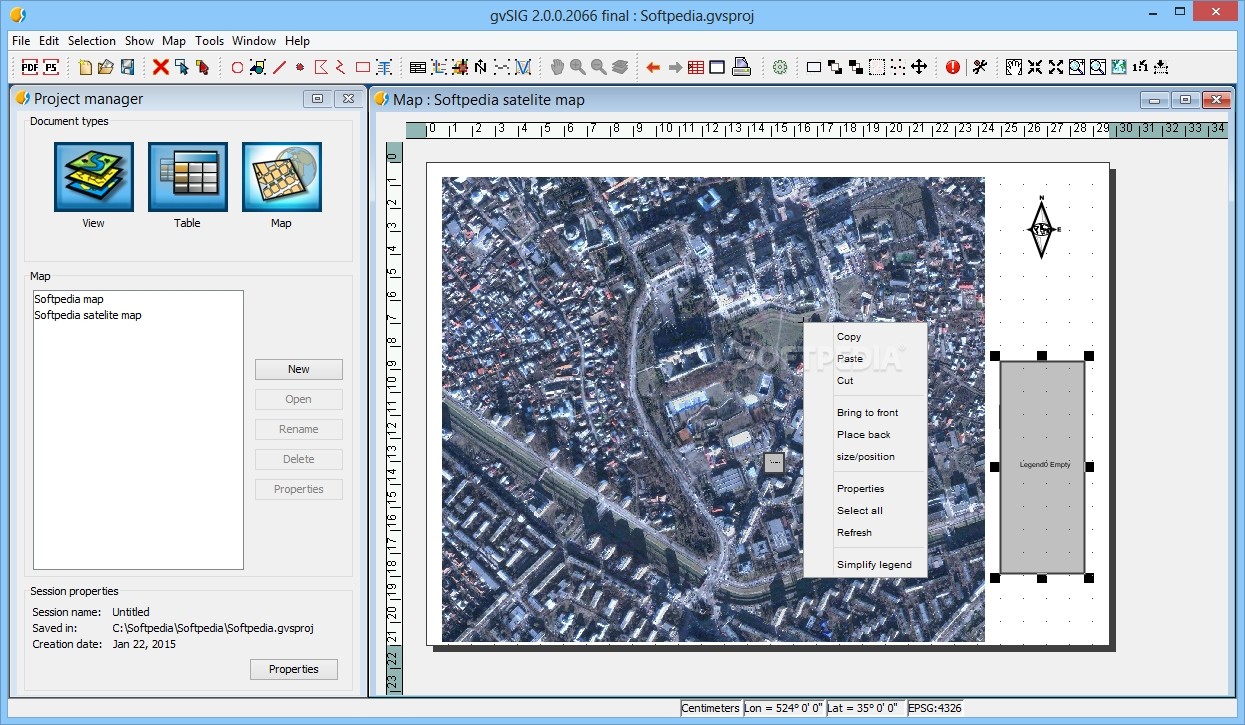Open the Selection menu
This screenshot has height=725, width=1245.
92,41
